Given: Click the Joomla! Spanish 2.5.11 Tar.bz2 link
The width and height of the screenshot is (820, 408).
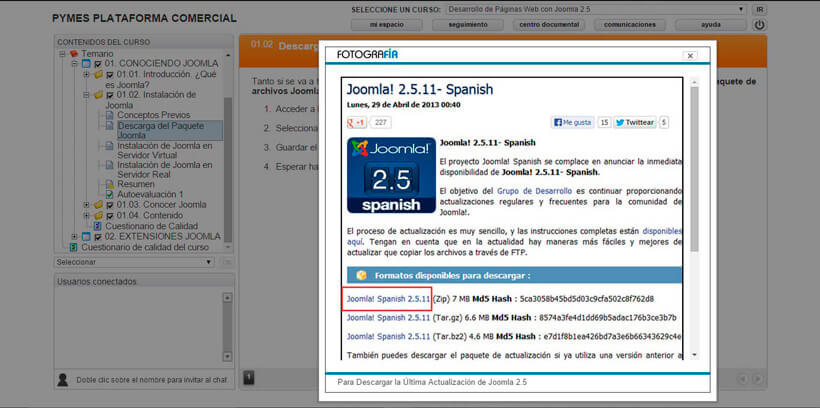Looking at the screenshot, I should [389, 336].
